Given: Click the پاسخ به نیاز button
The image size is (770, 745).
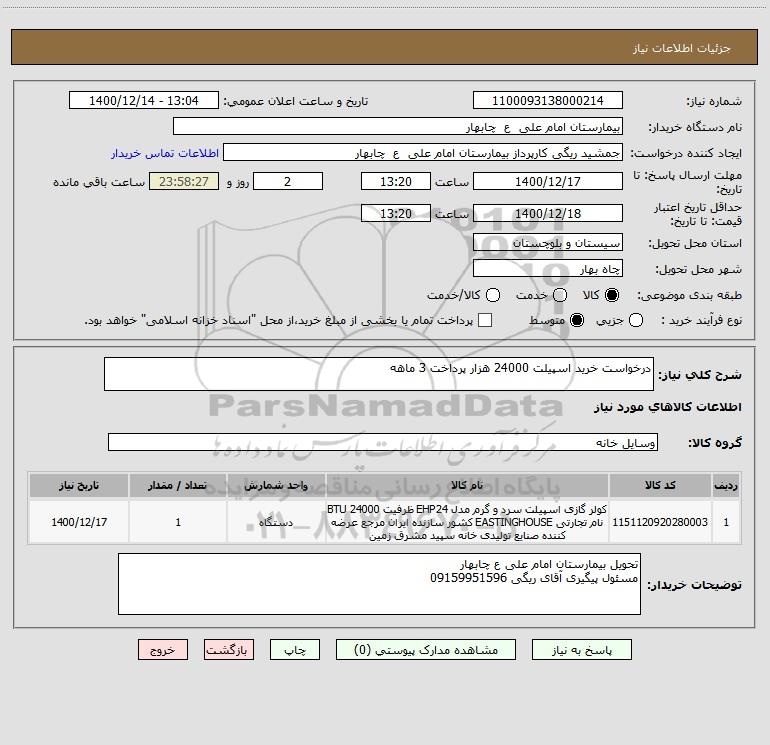Looking at the screenshot, I should [581, 650].
